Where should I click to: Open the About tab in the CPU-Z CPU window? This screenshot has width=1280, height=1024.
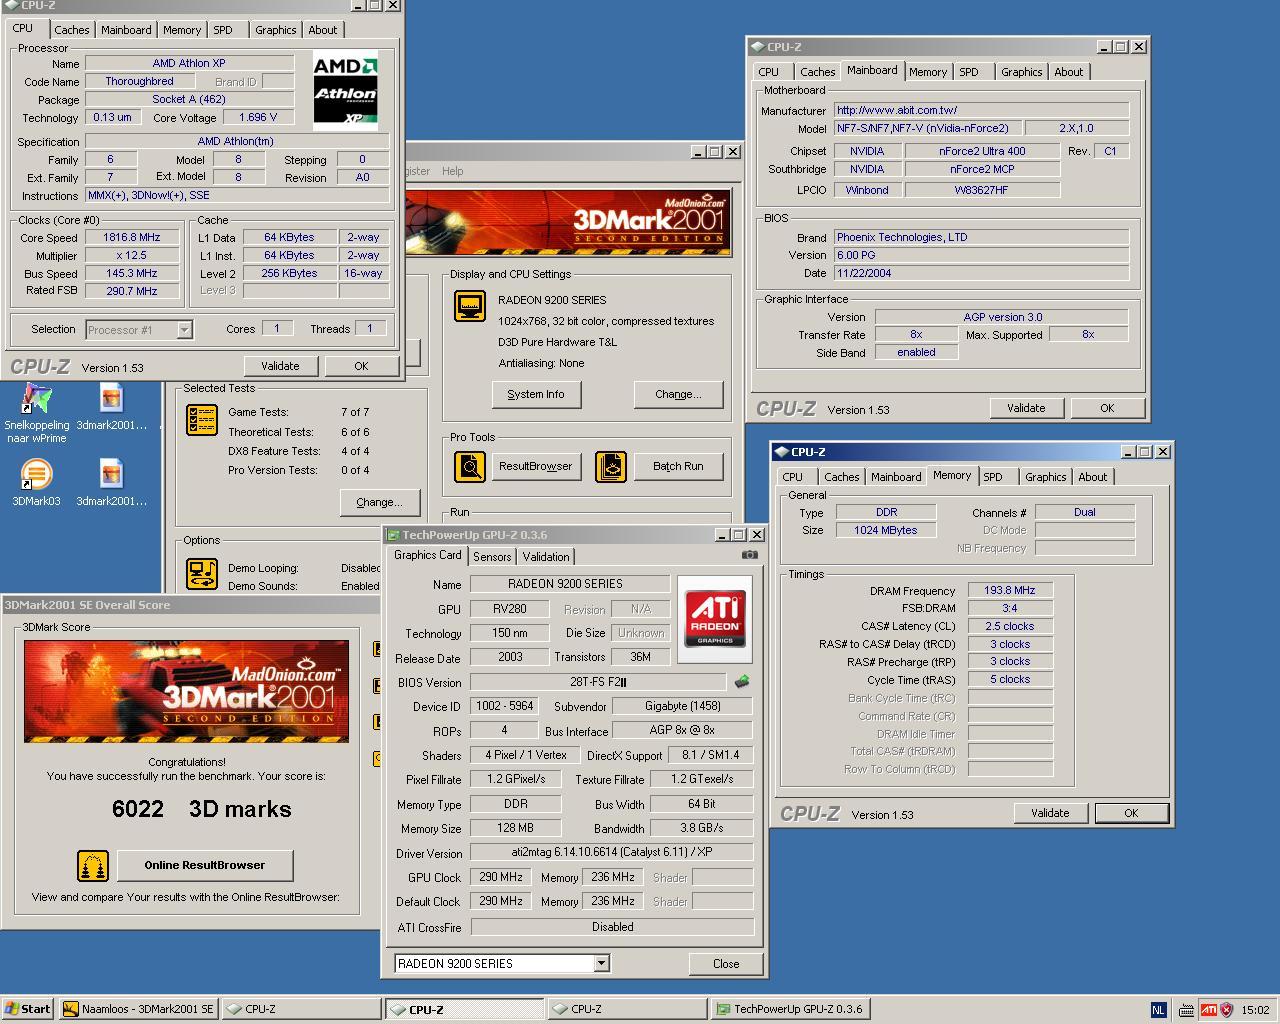pyautogui.click(x=322, y=30)
